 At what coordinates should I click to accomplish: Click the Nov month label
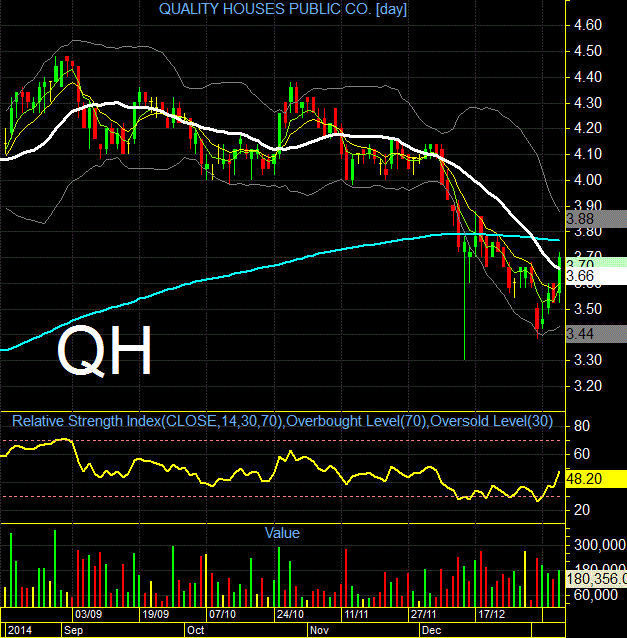pos(319,630)
